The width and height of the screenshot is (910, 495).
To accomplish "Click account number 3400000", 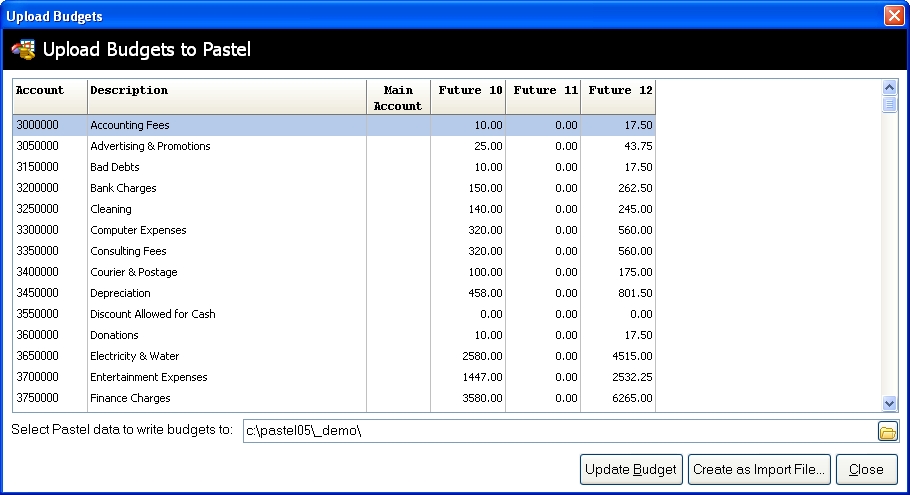I will (37, 272).
